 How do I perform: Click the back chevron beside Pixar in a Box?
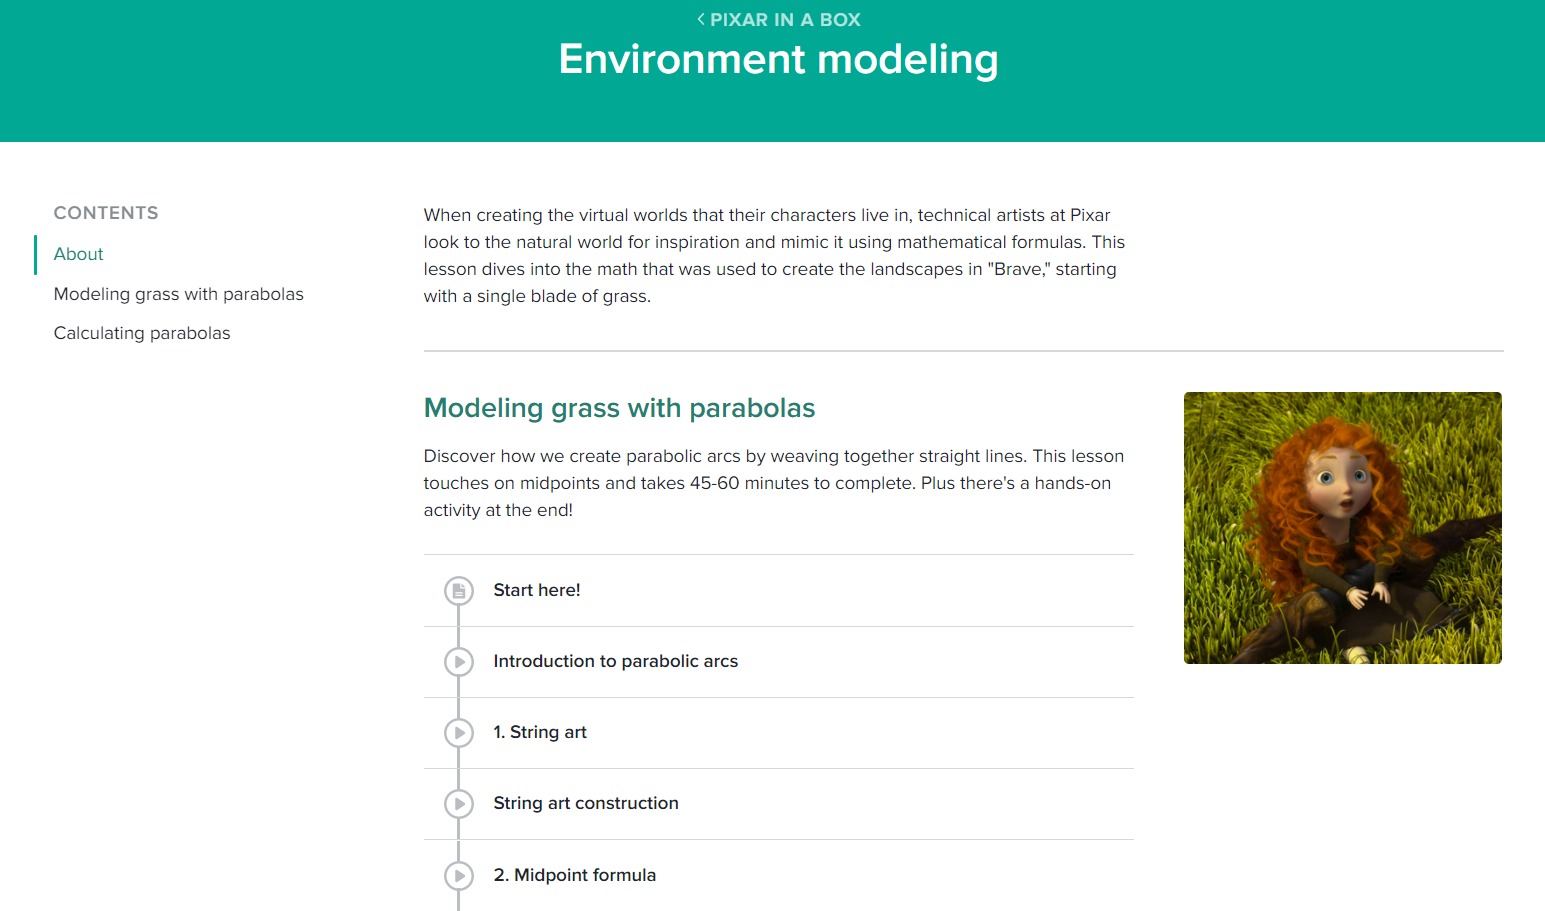[x=701, y=20]
